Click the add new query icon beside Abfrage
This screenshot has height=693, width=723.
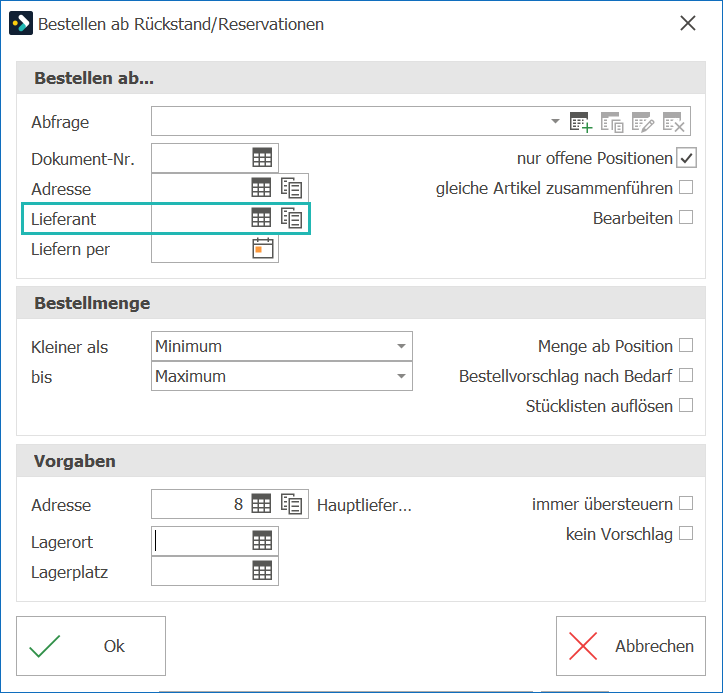pos(581,122)
